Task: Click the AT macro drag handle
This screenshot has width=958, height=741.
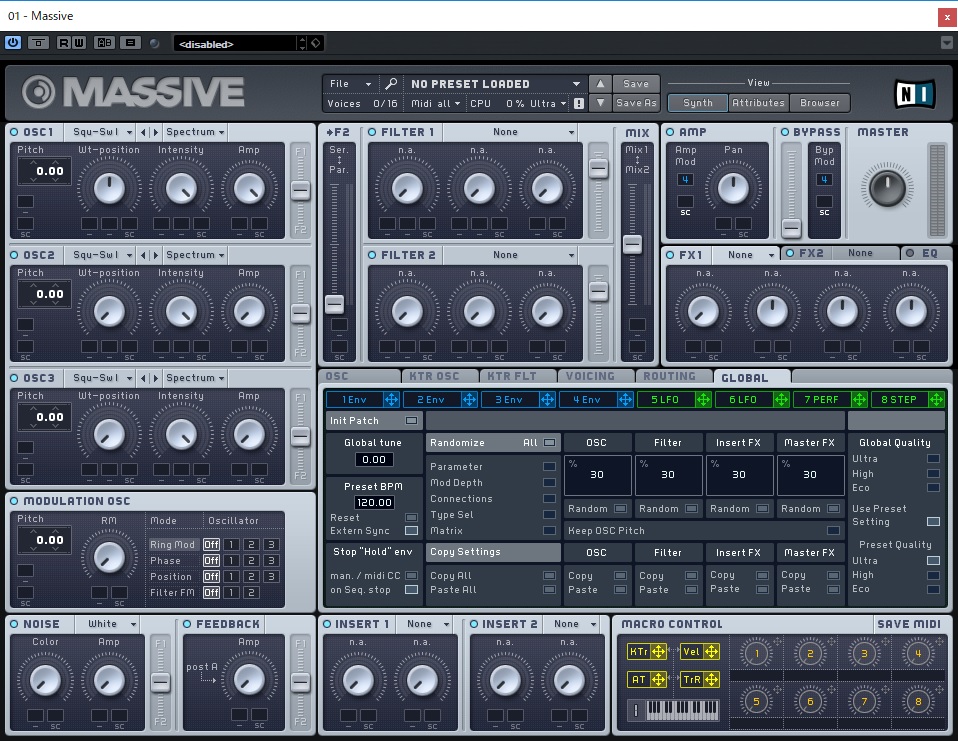Action: [659, 679]
